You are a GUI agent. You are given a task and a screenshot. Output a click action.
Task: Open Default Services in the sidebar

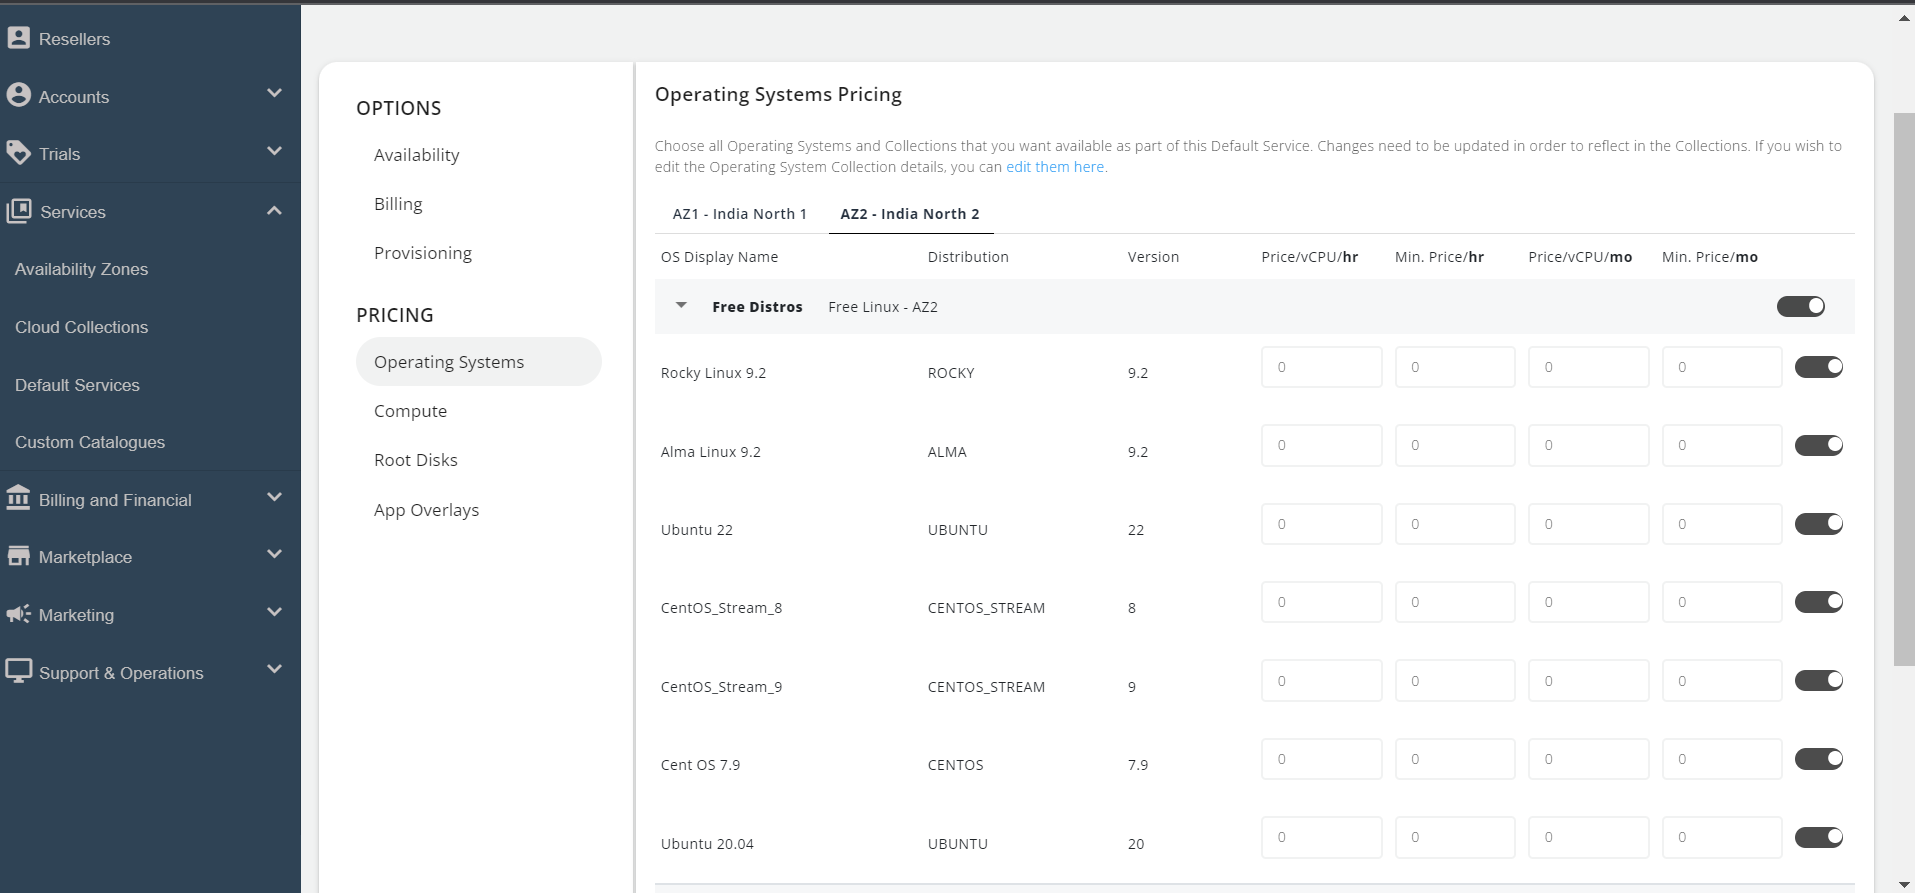tap(77, 385)
